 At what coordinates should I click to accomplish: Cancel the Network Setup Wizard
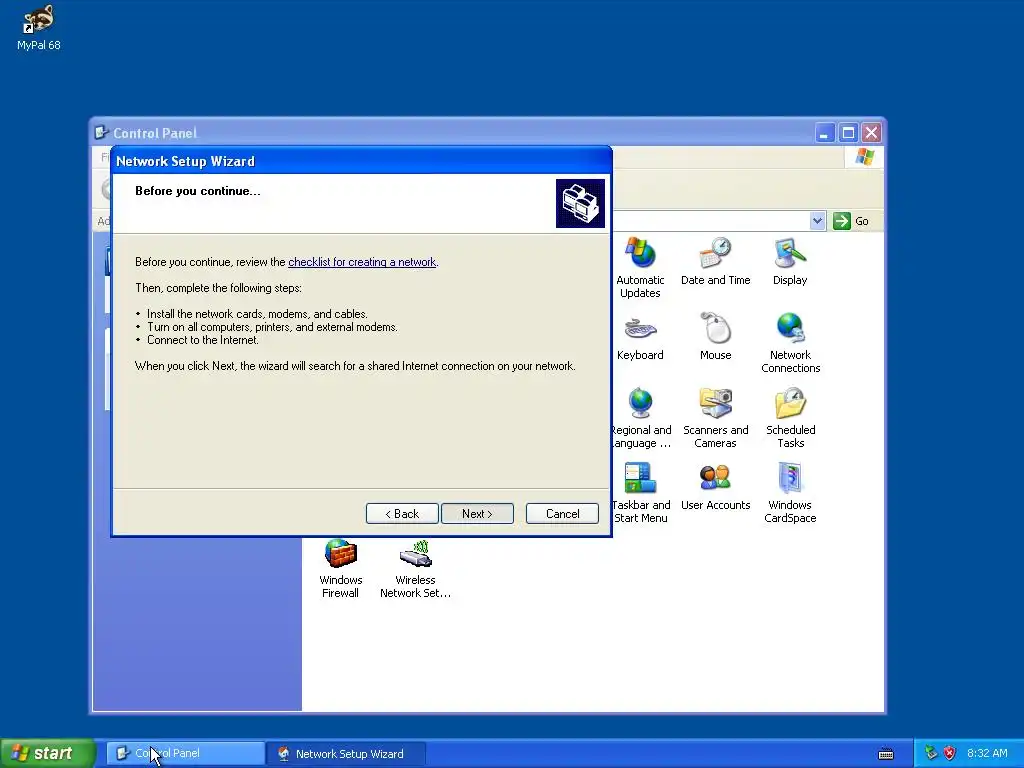pyautogui.click(x=562, y=514)
